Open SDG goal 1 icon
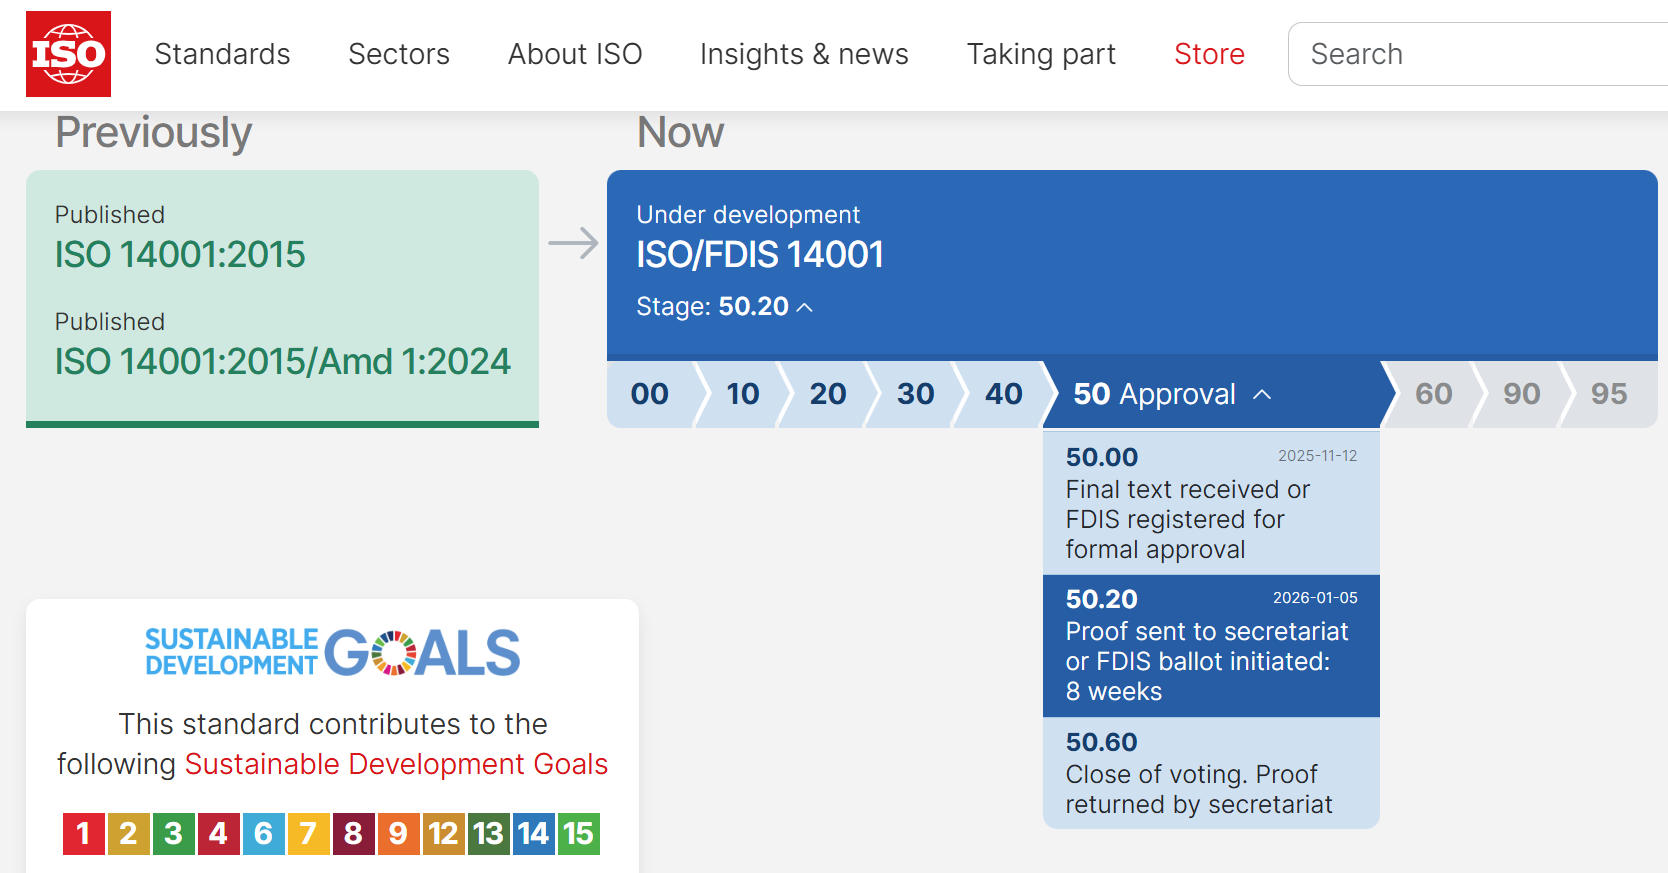The image size is (1668, 873). [x=83, y=833]
